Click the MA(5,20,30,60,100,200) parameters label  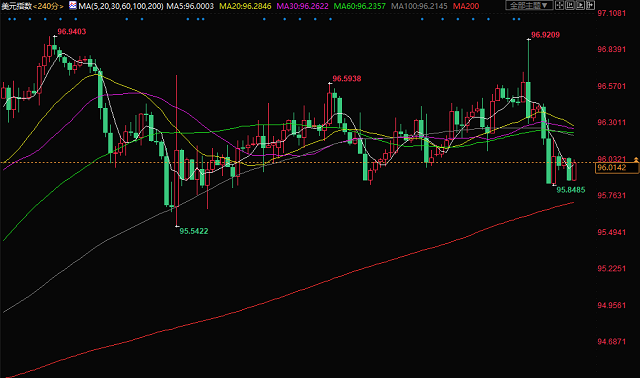(x=121, y=6)
